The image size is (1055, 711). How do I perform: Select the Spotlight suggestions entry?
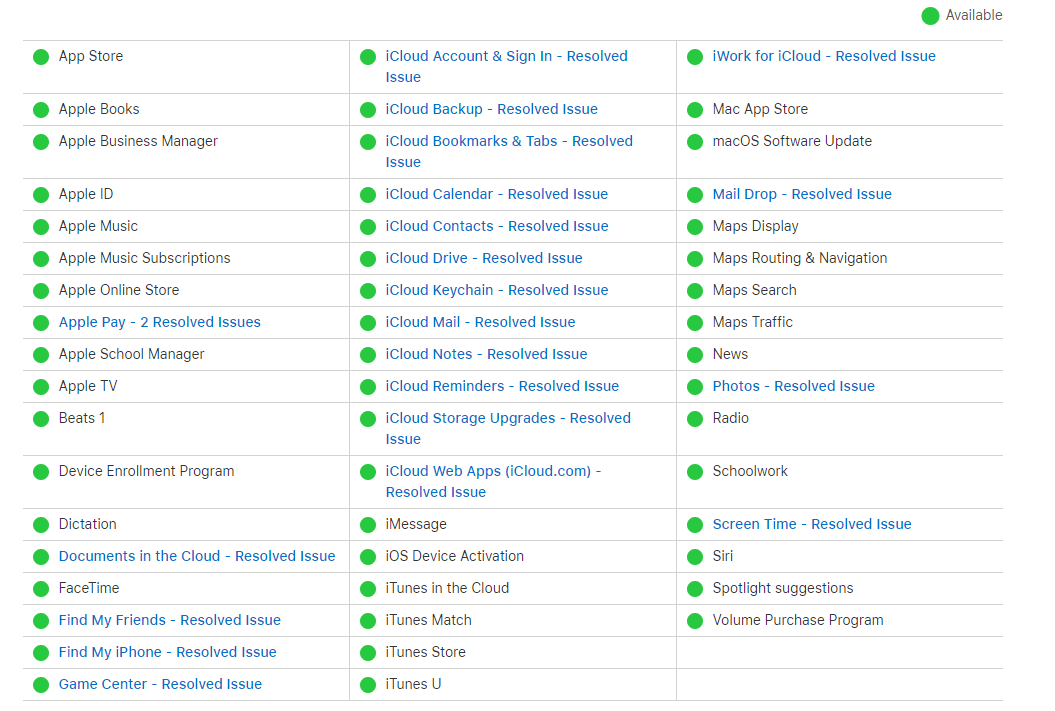[x=783, y=589]
